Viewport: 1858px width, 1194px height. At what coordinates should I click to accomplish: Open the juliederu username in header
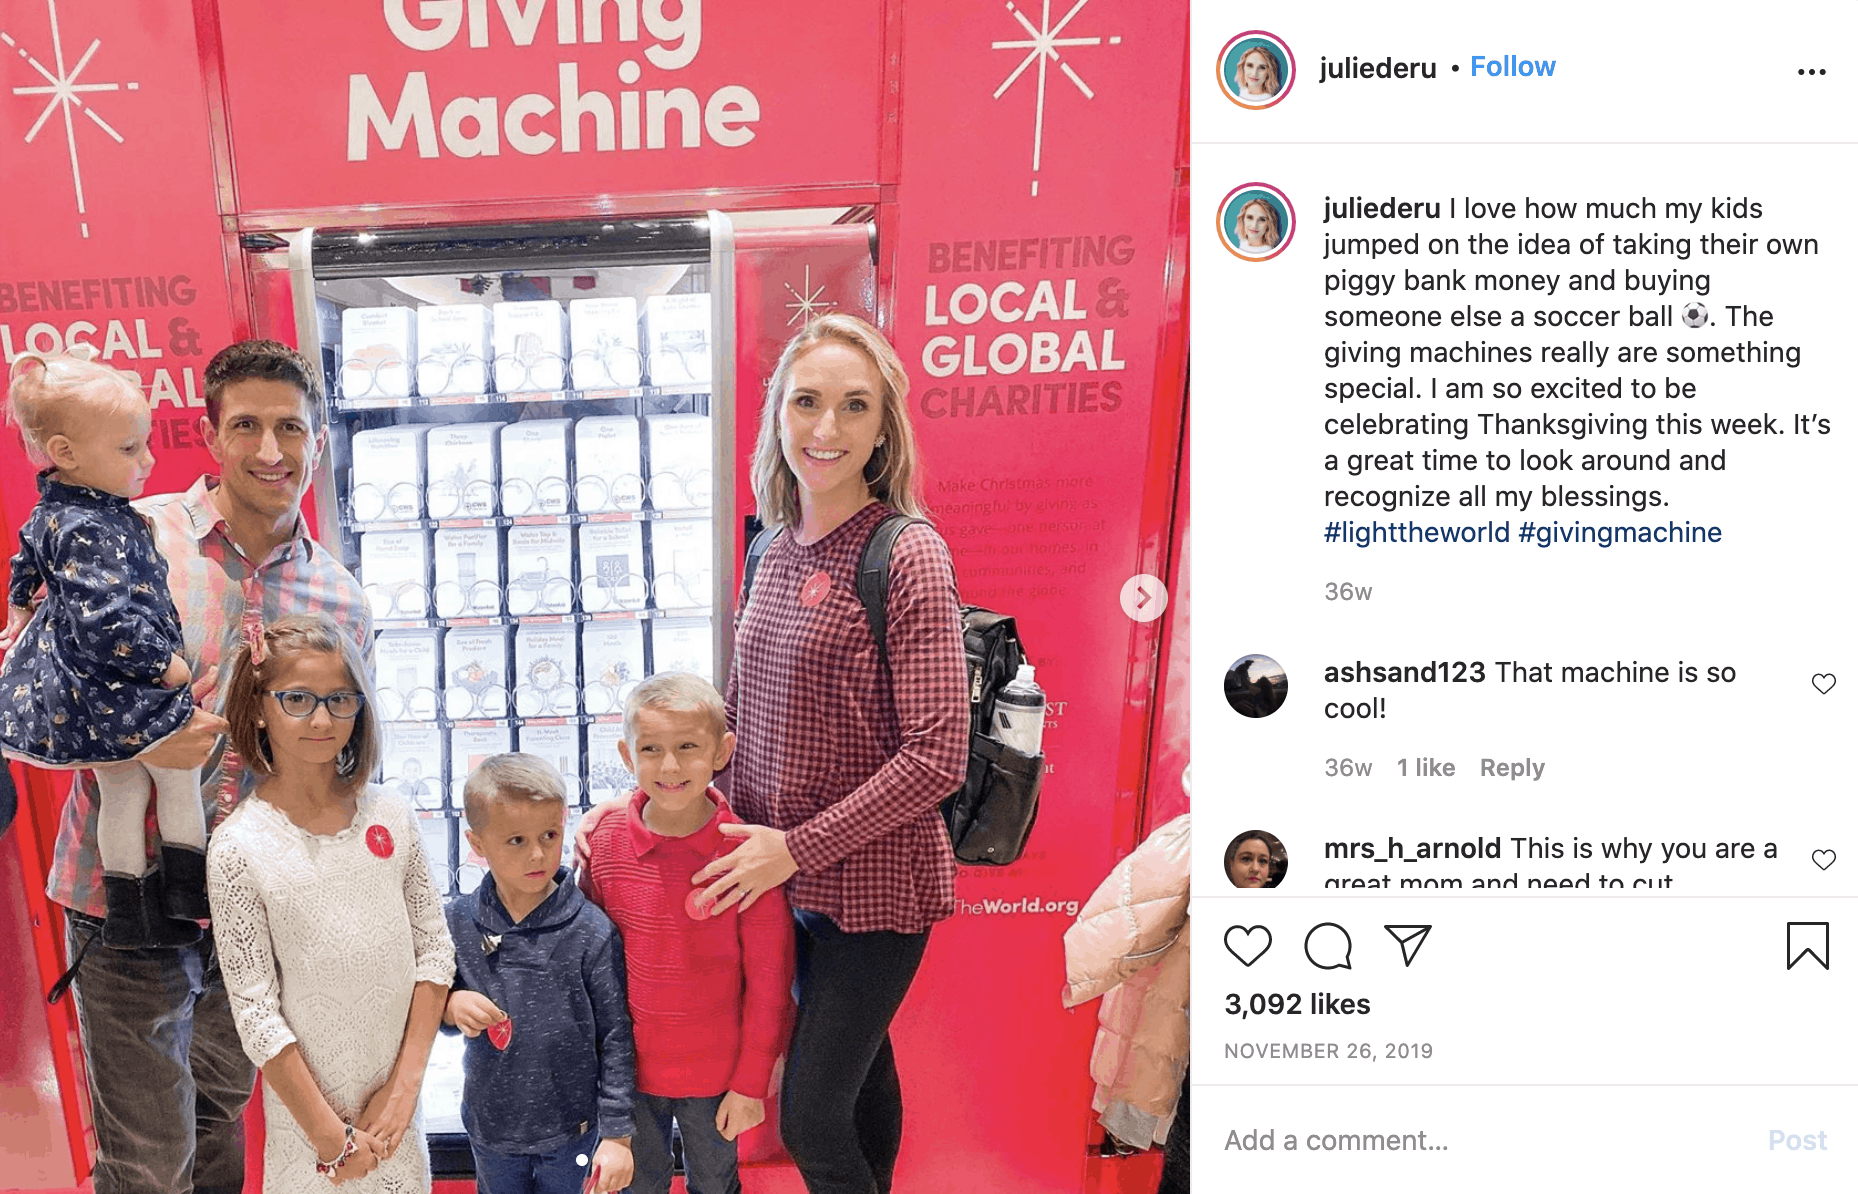(1378, 68)
